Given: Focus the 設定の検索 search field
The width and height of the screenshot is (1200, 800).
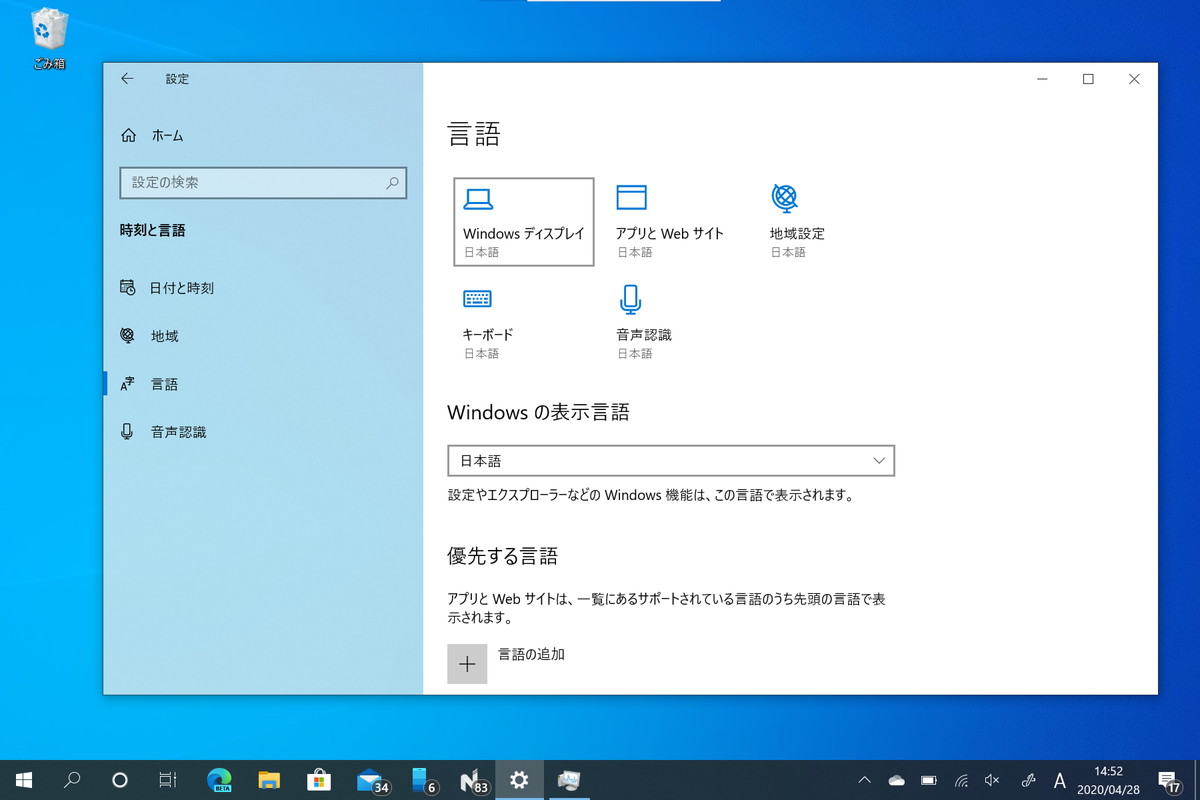Looking at the screenshot, I should (x=263, y=183).
